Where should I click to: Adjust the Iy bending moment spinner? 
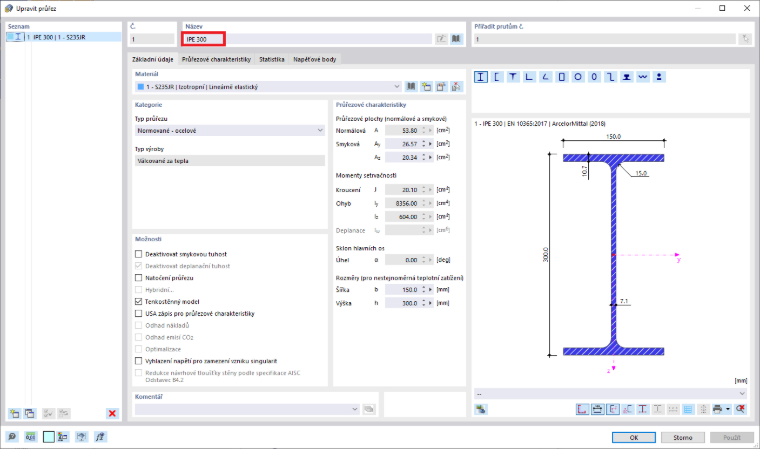point(424,203)
